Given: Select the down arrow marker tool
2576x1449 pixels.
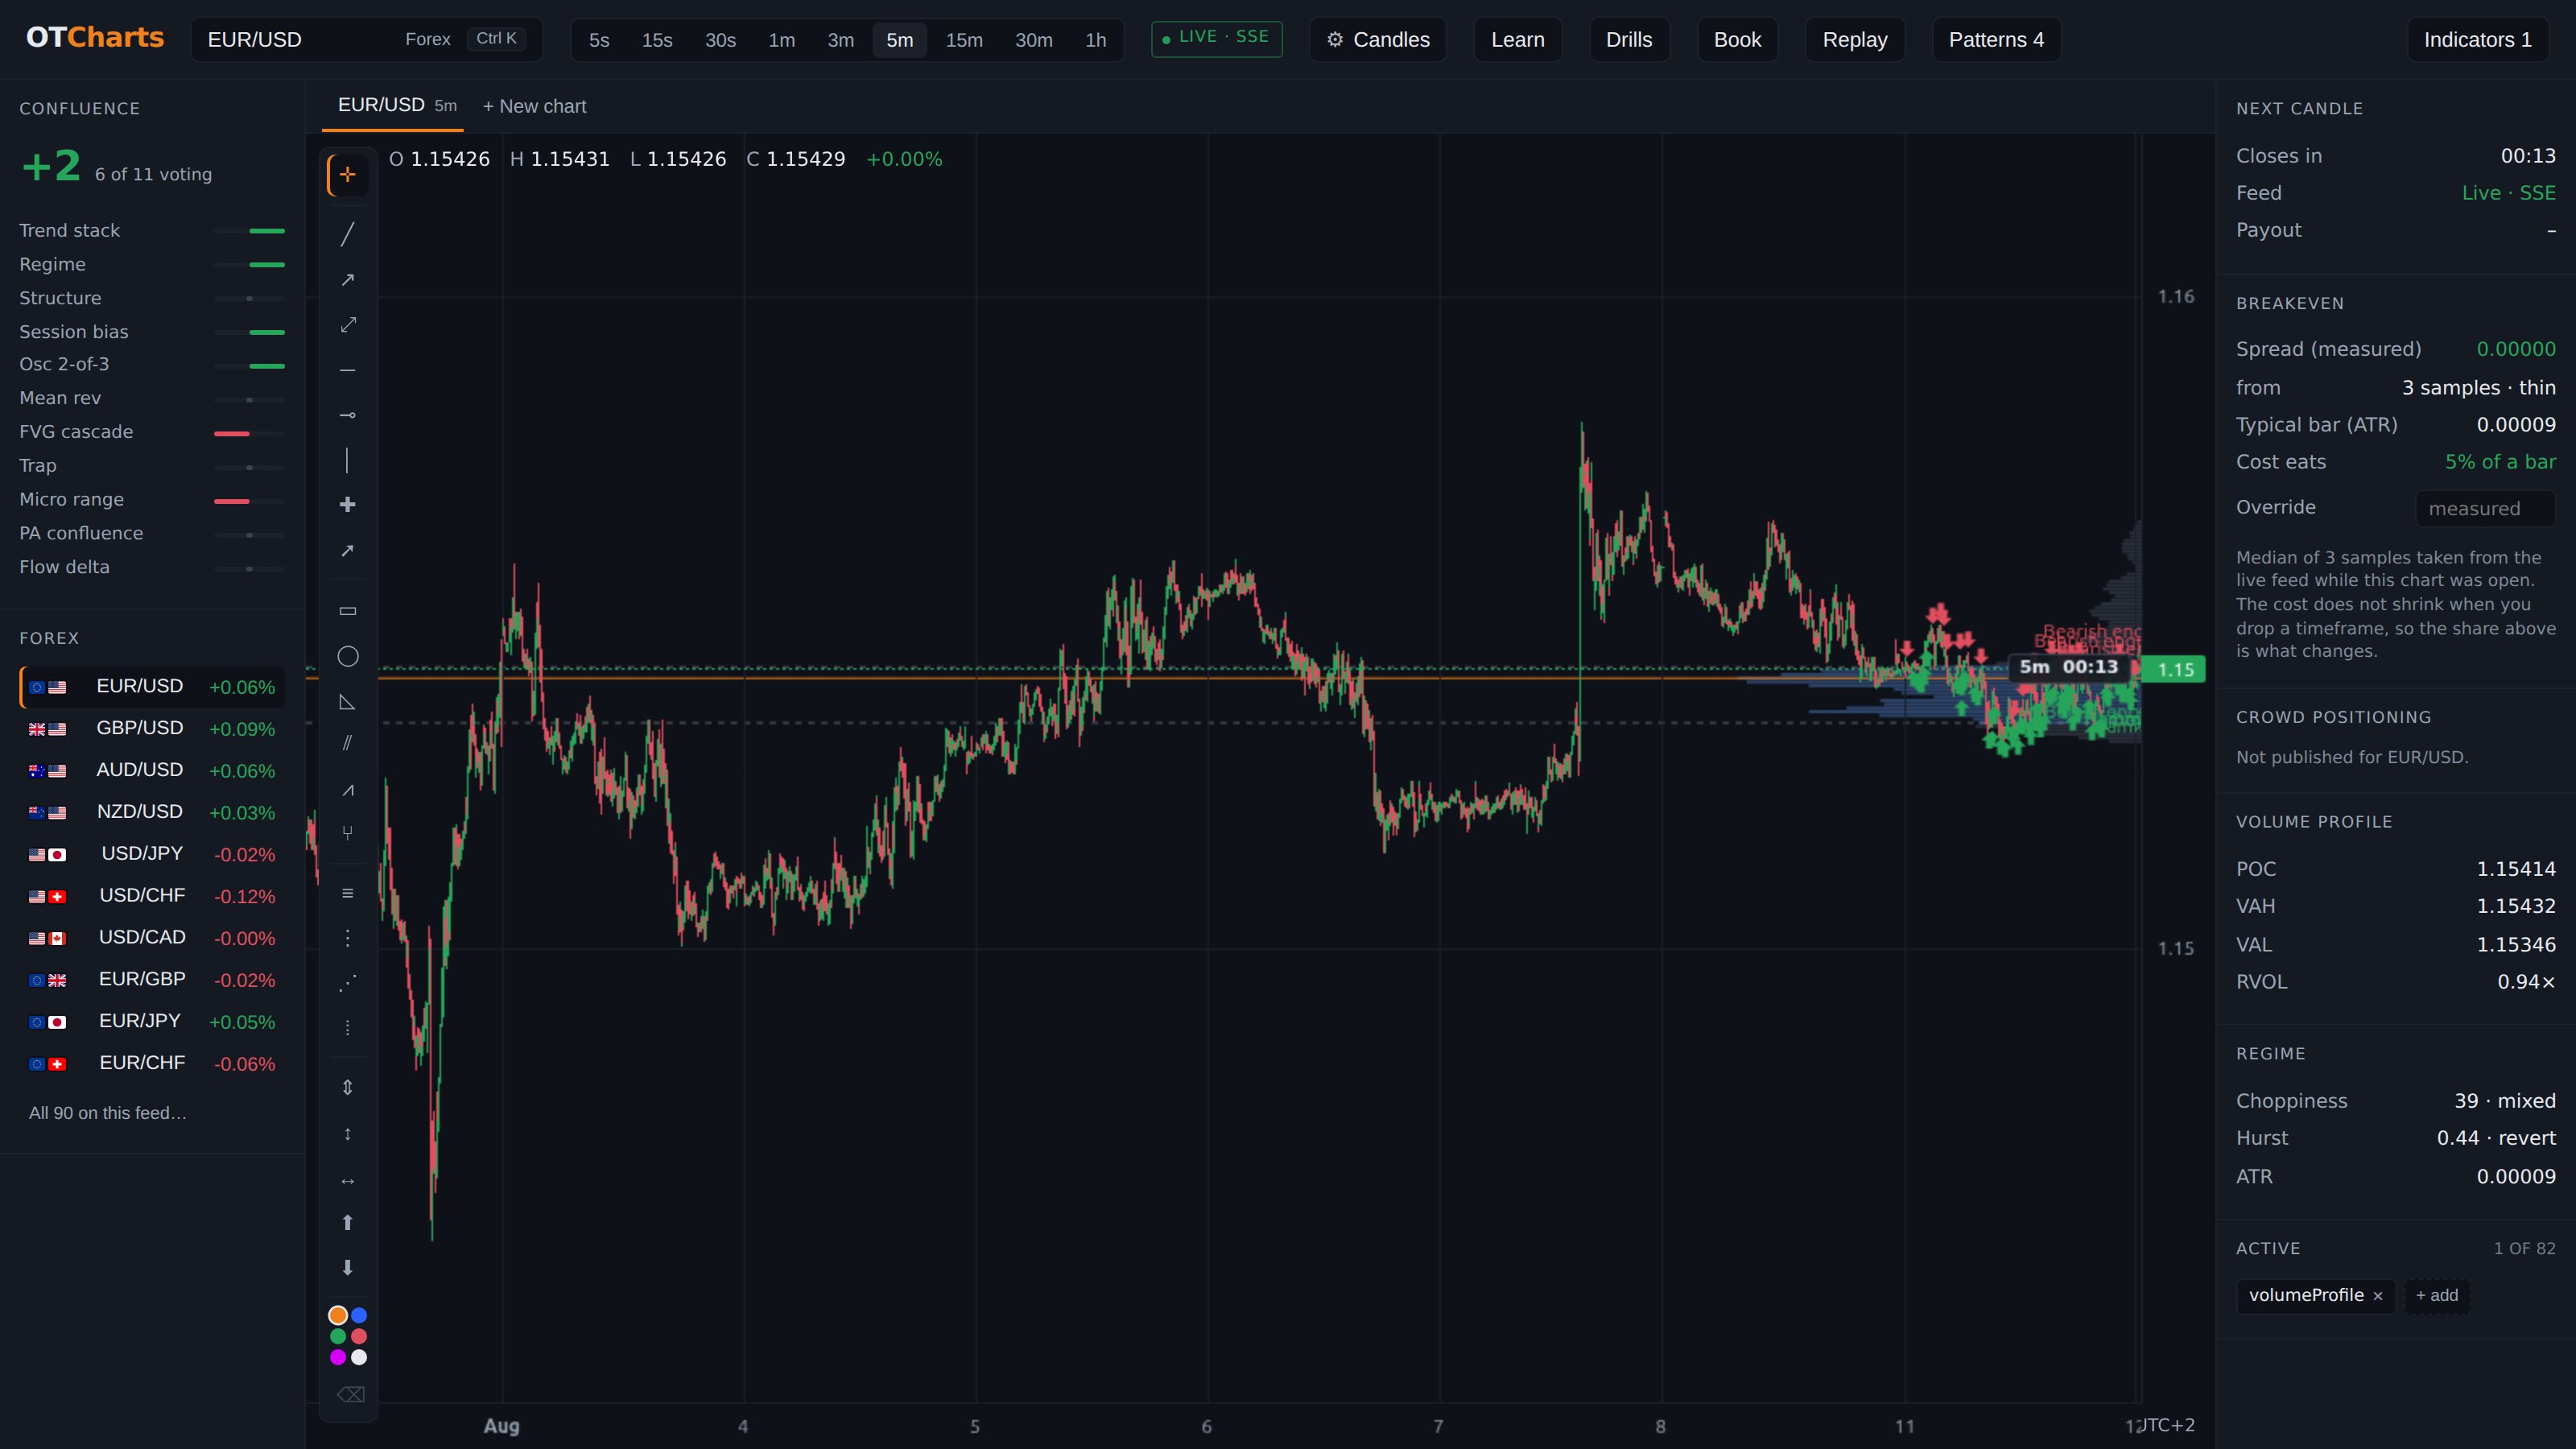Looking at the screenshot, I should [x=347, y=1268].
